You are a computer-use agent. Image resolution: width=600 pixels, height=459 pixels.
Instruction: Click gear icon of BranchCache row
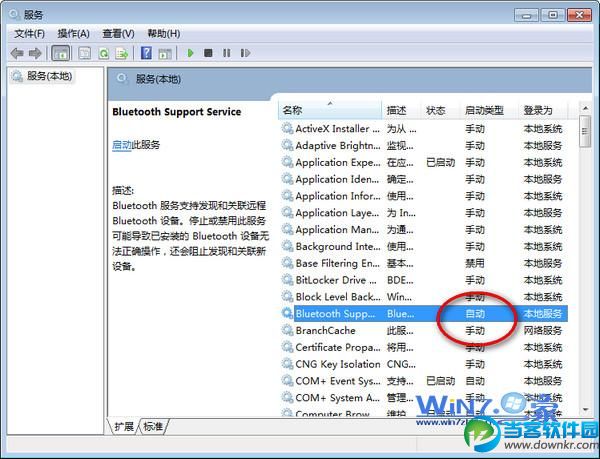[x=287, y=330]
